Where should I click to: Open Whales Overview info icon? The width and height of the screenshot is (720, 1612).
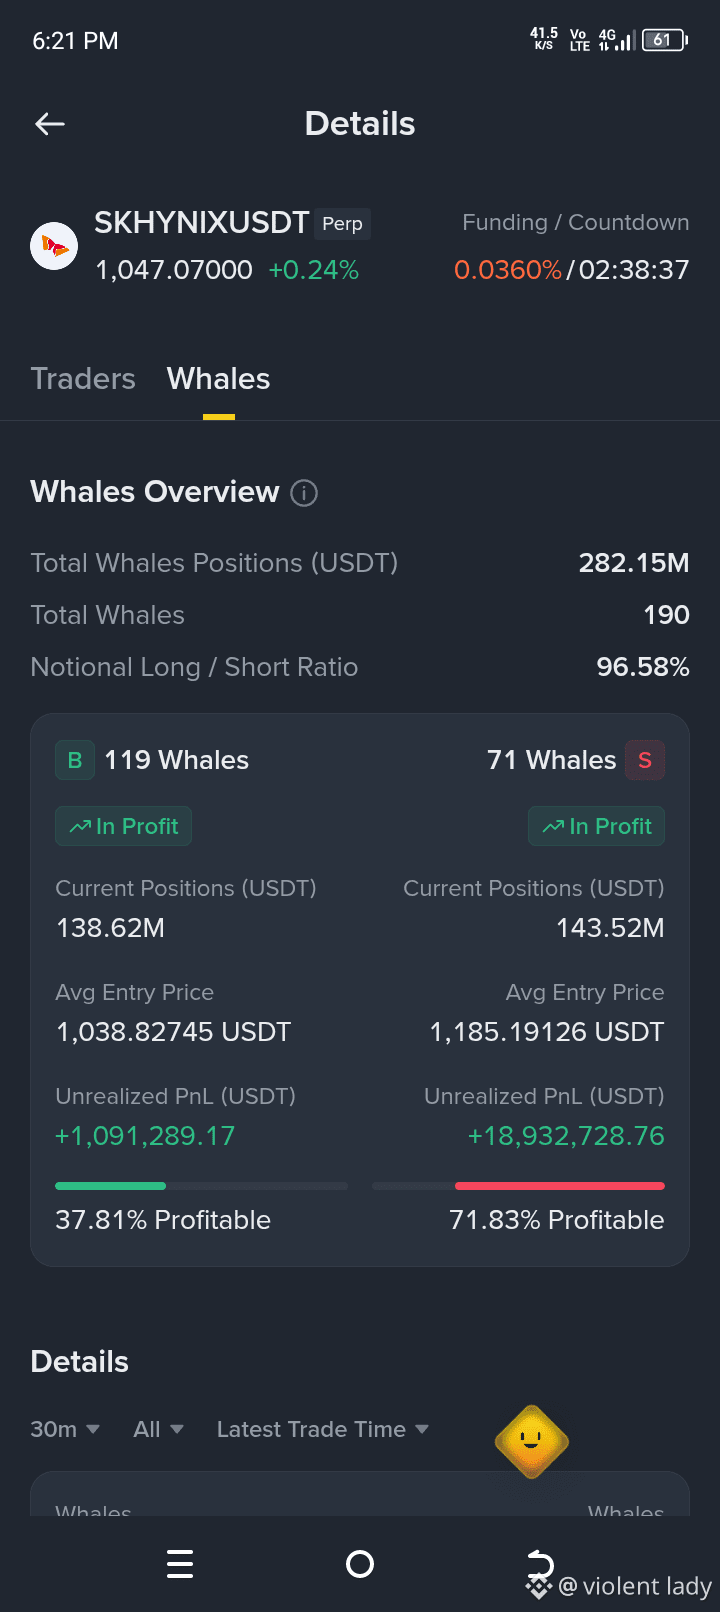click(x=304, y=493)
